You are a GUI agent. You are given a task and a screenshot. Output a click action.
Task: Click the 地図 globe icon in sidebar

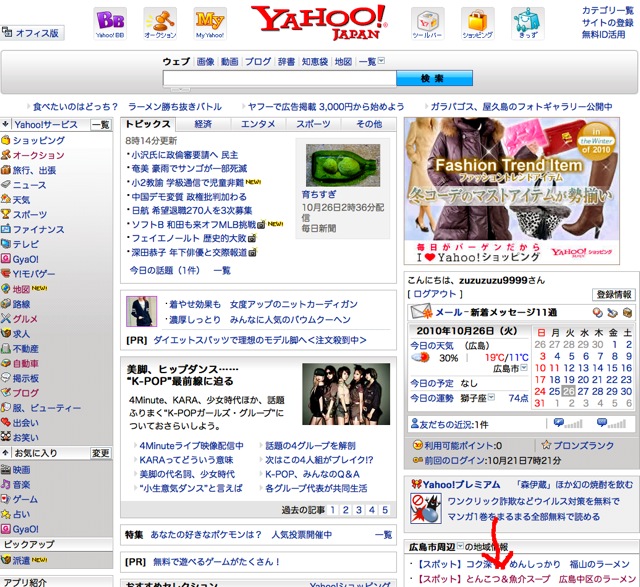click(x=5, y=289)
